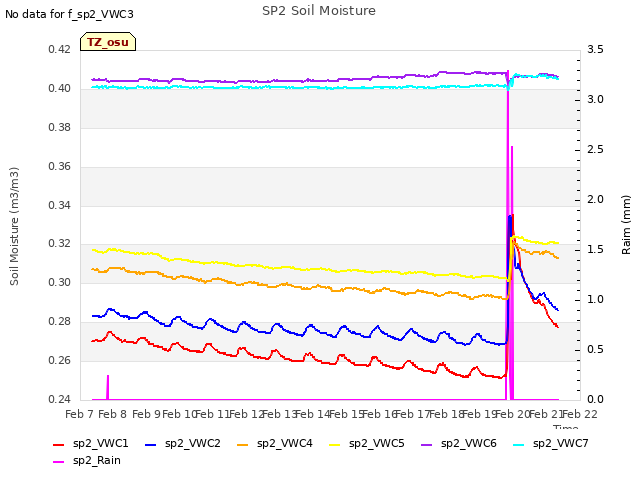
Task: Click the Feb 9 x-axis tick label
Action: click(146, 414)
